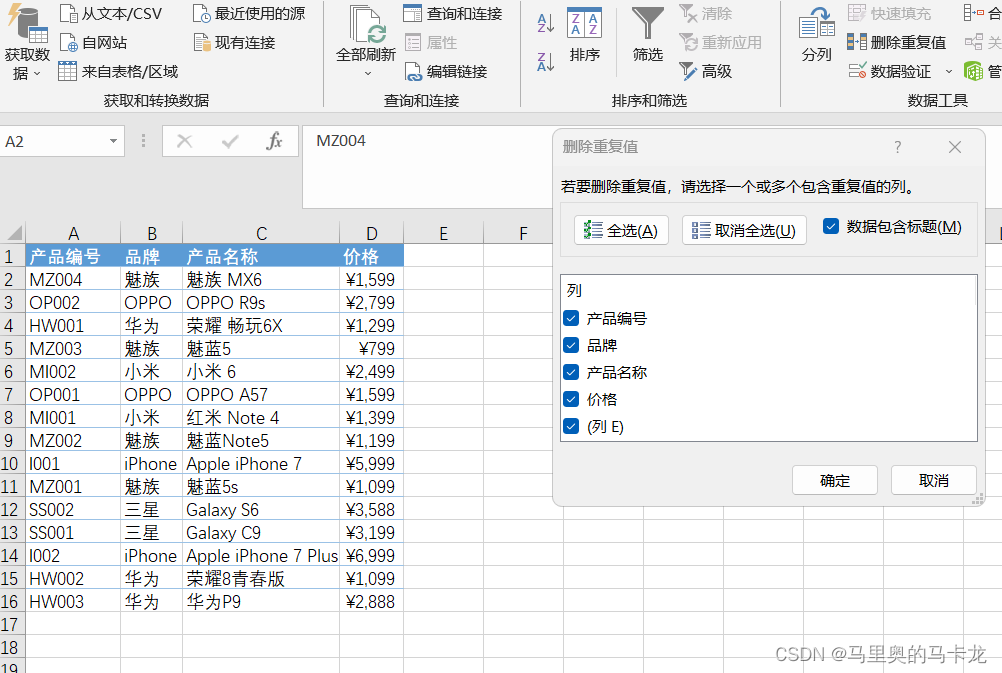Screen dimensions: 1002x673
Task: Click 删除重复值 in the ribbon
Action: point(897,43)
